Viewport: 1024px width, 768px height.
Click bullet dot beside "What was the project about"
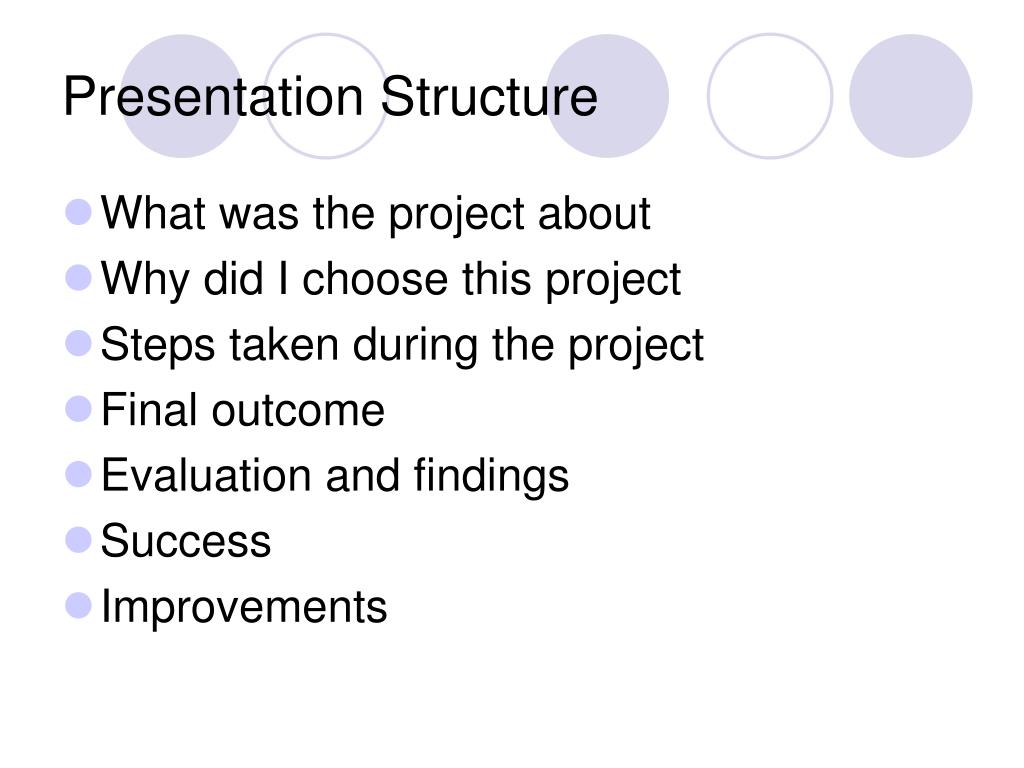click(x=78, y=213)
